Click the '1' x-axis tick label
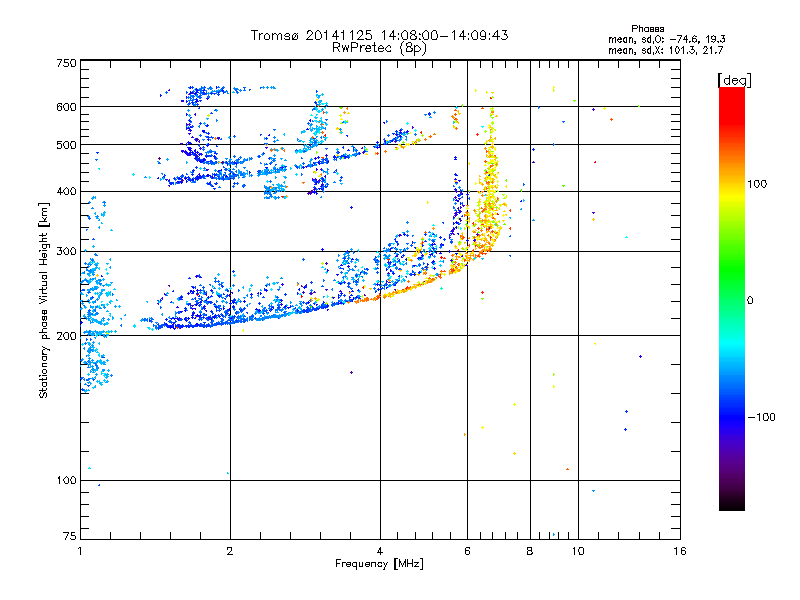This screenshot has height=600, width=800. coord(80,551)
